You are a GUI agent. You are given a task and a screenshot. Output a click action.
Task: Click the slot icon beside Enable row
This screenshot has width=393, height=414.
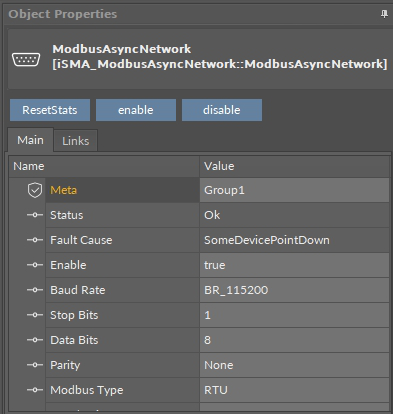[x=35, y=265]
